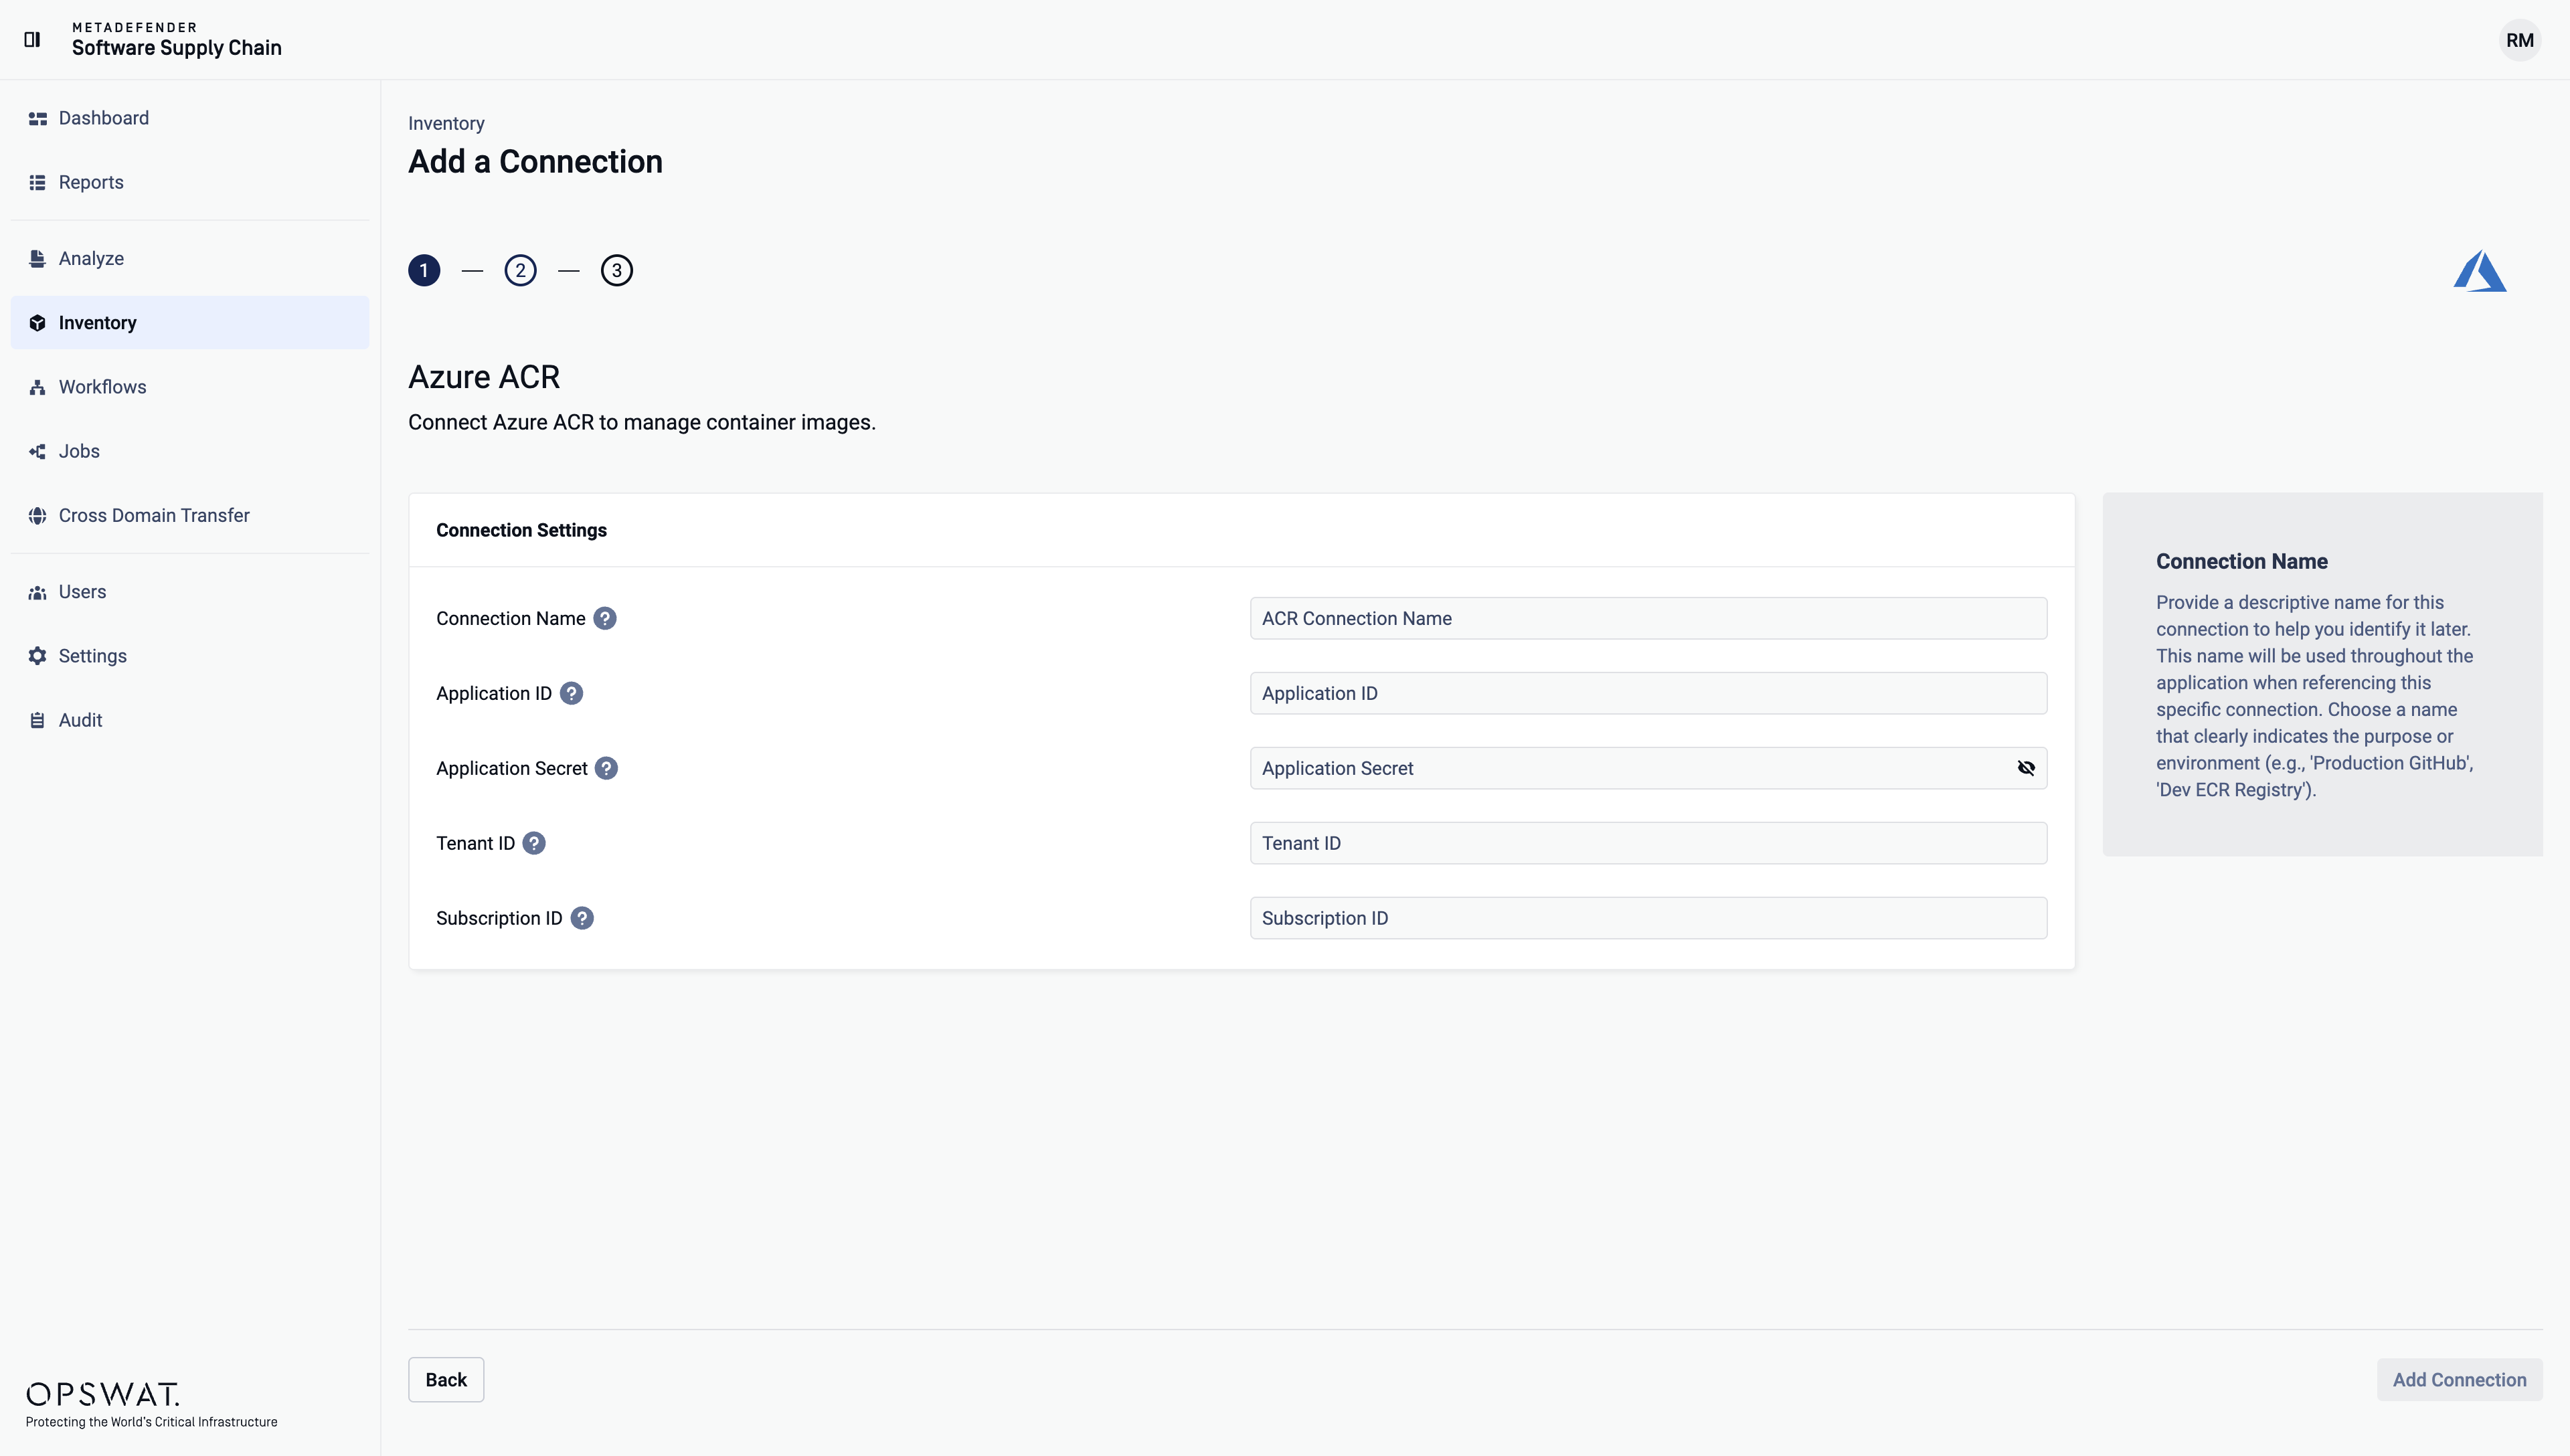Click the Users group icon

coord(38,592)
